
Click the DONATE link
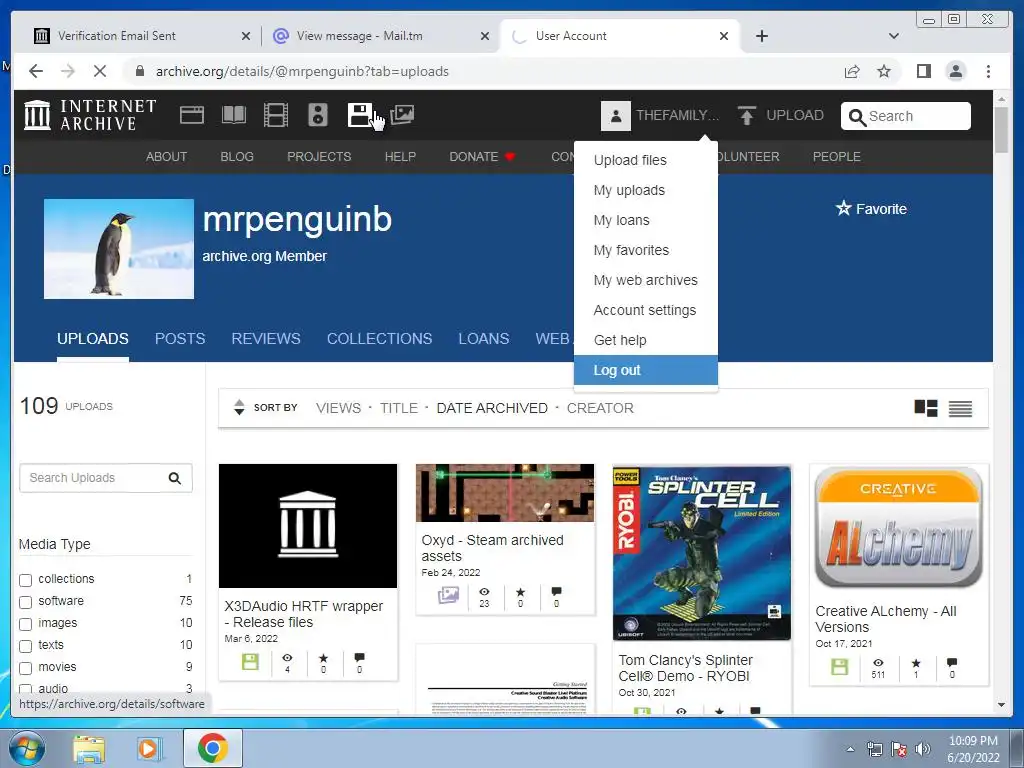[x=482, y=157]
